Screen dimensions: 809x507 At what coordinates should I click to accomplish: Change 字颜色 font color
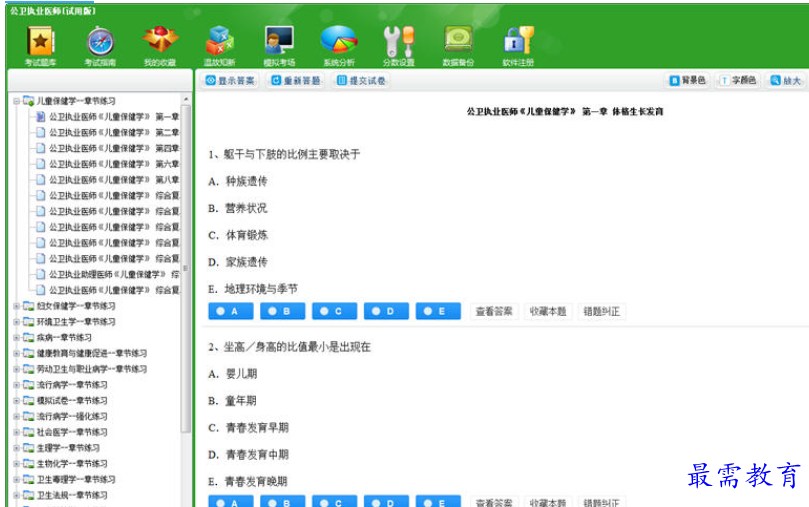[x=738, y=80]
